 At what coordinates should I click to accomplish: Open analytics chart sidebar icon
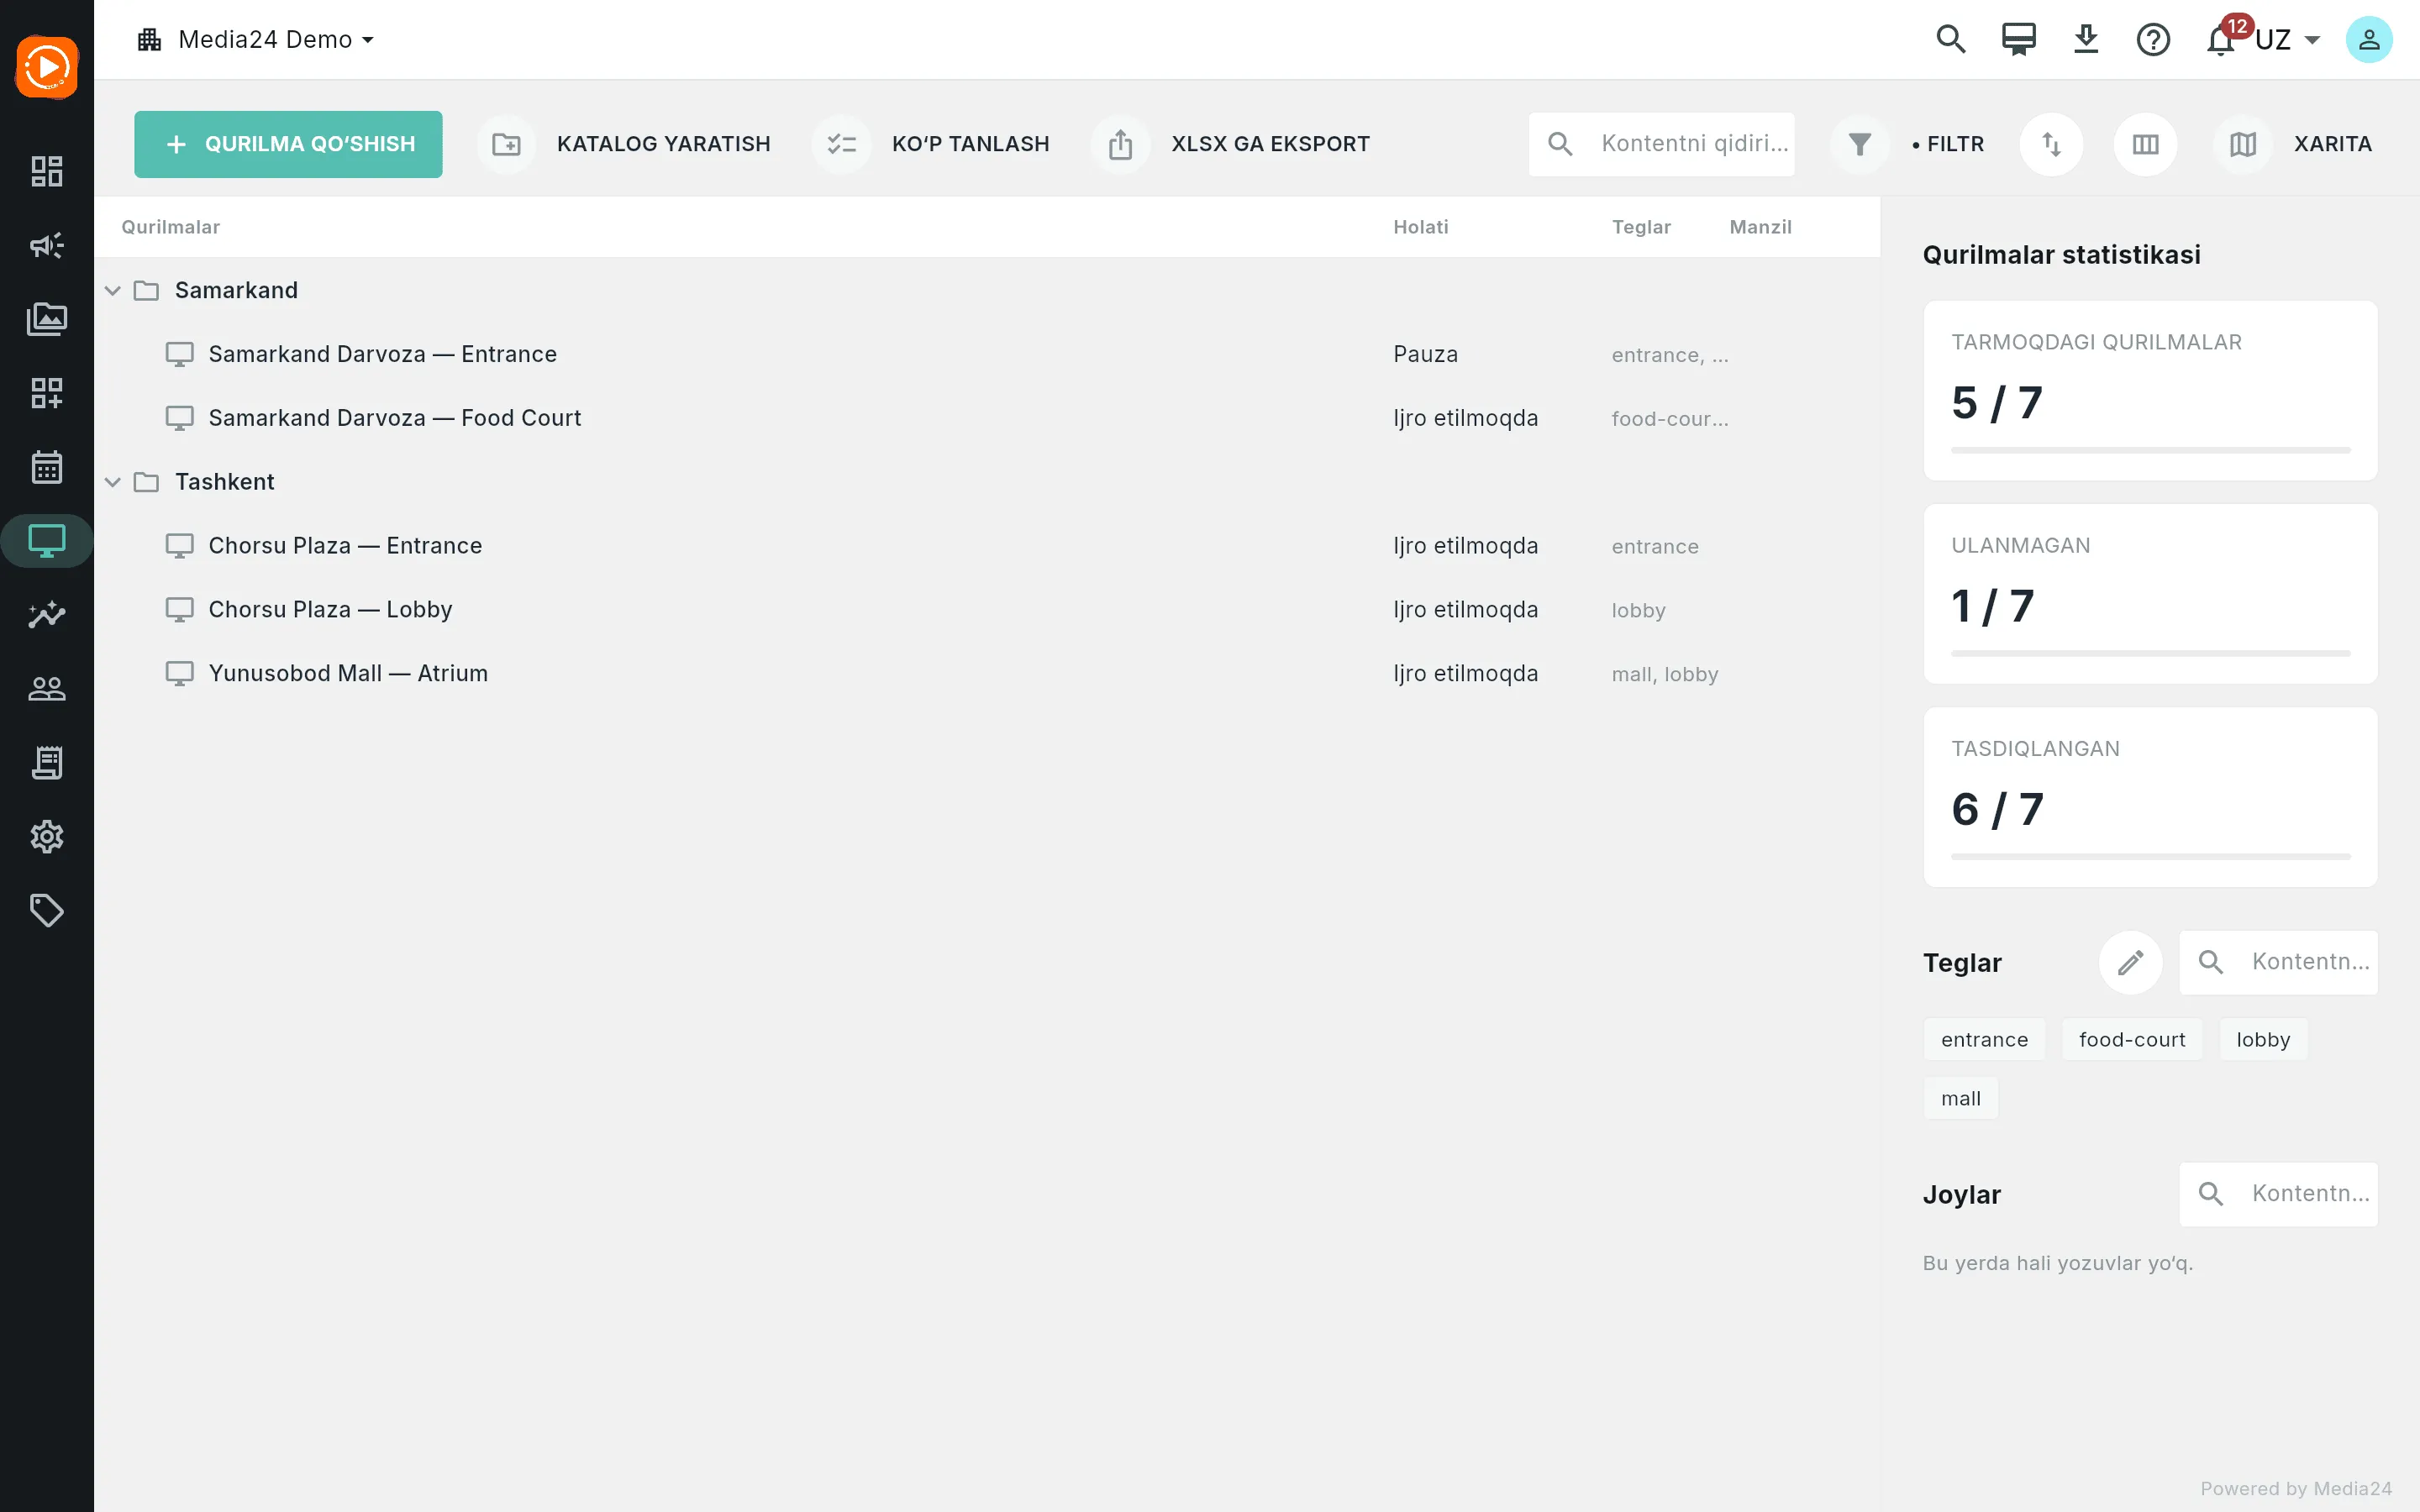(x=47, y=614)
